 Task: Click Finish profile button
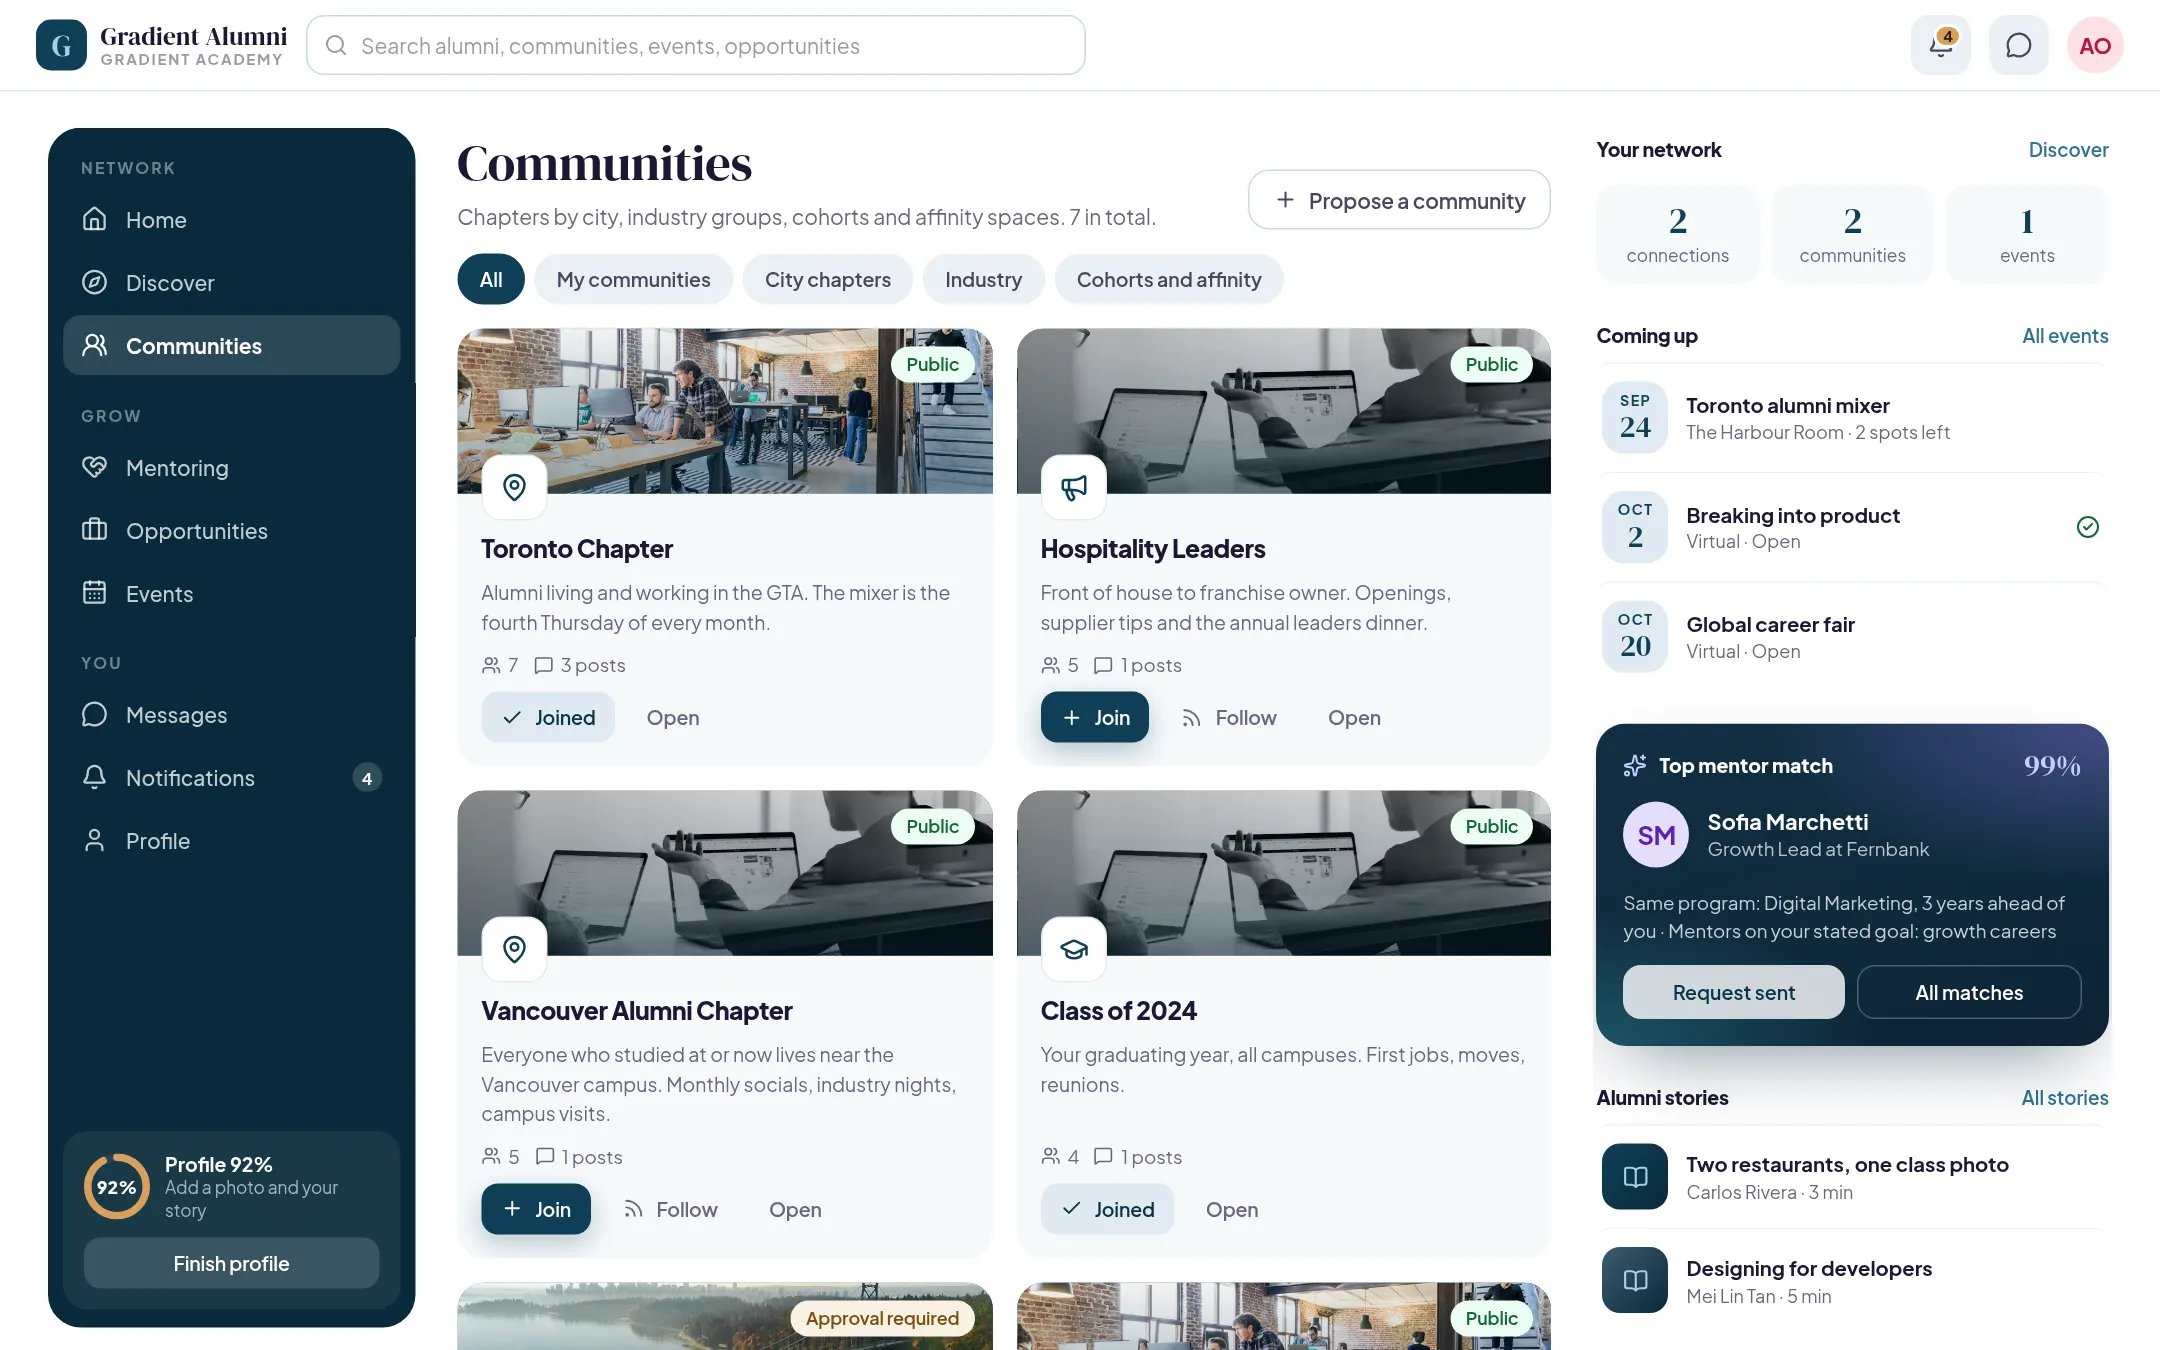[x=231, y=1264]
